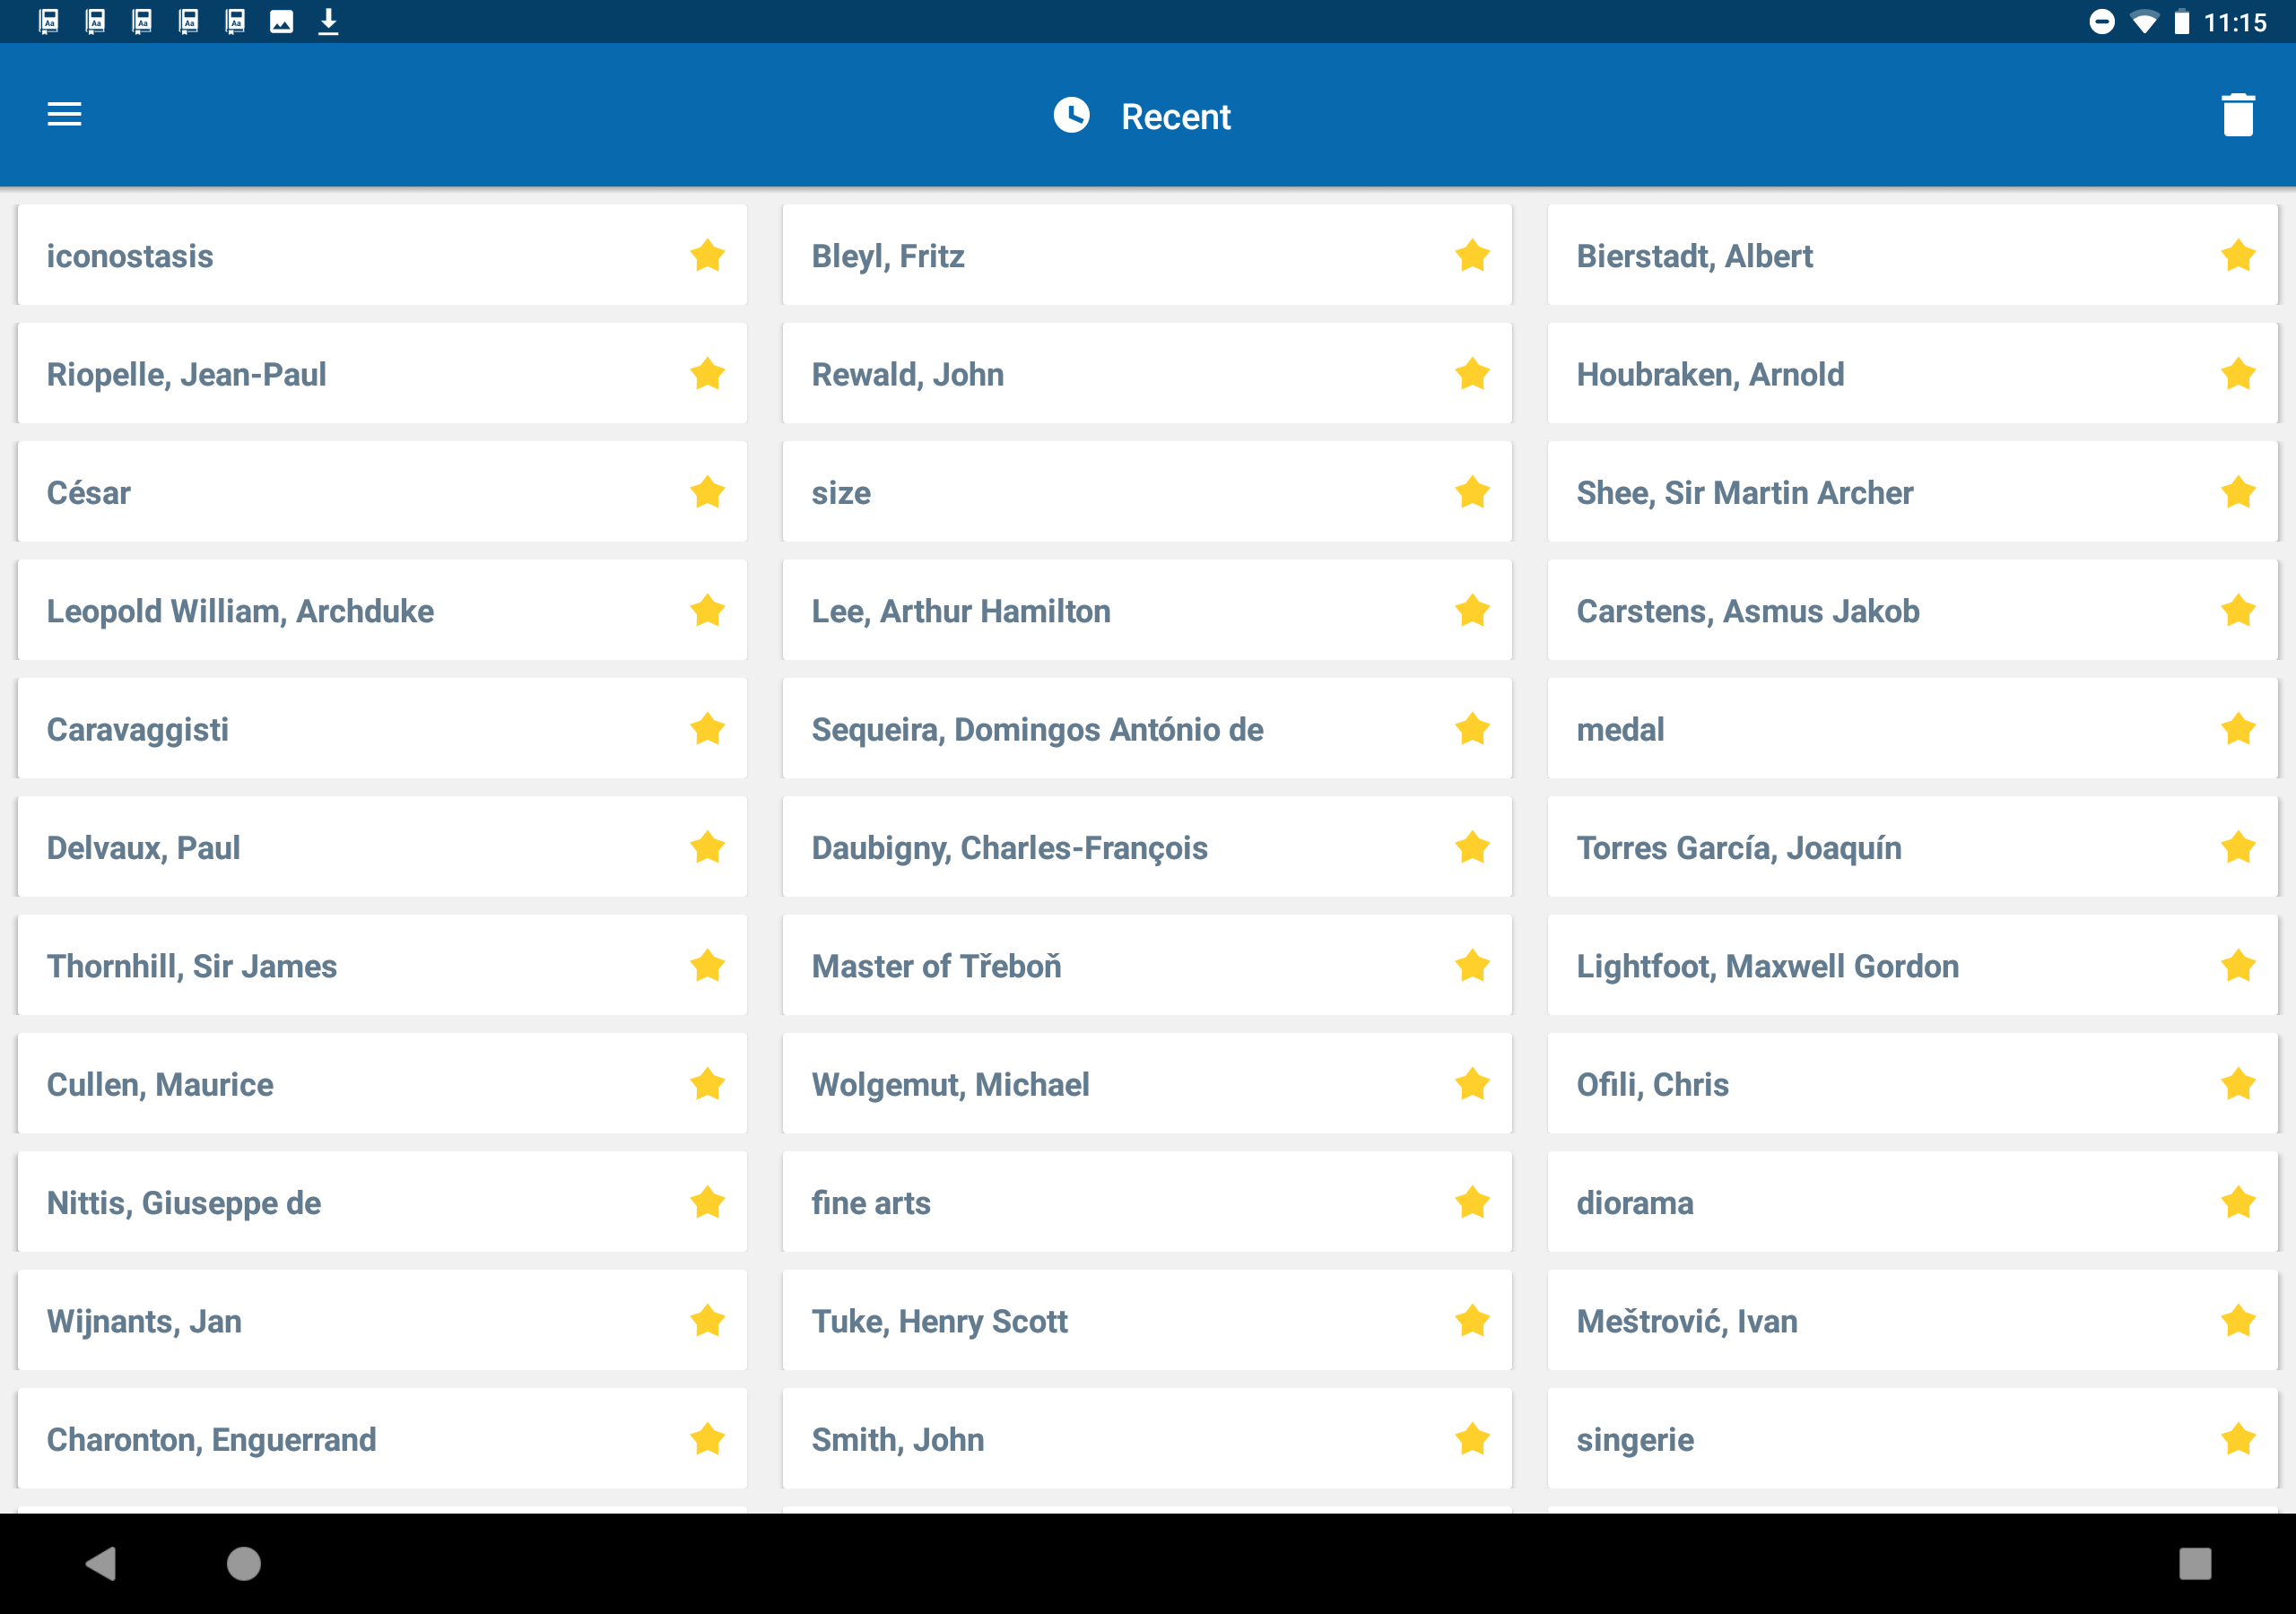This screenshot has width=2296, height=1614.
Task: Click the star for Wijnants, Jan
Action: [707, 1321]
